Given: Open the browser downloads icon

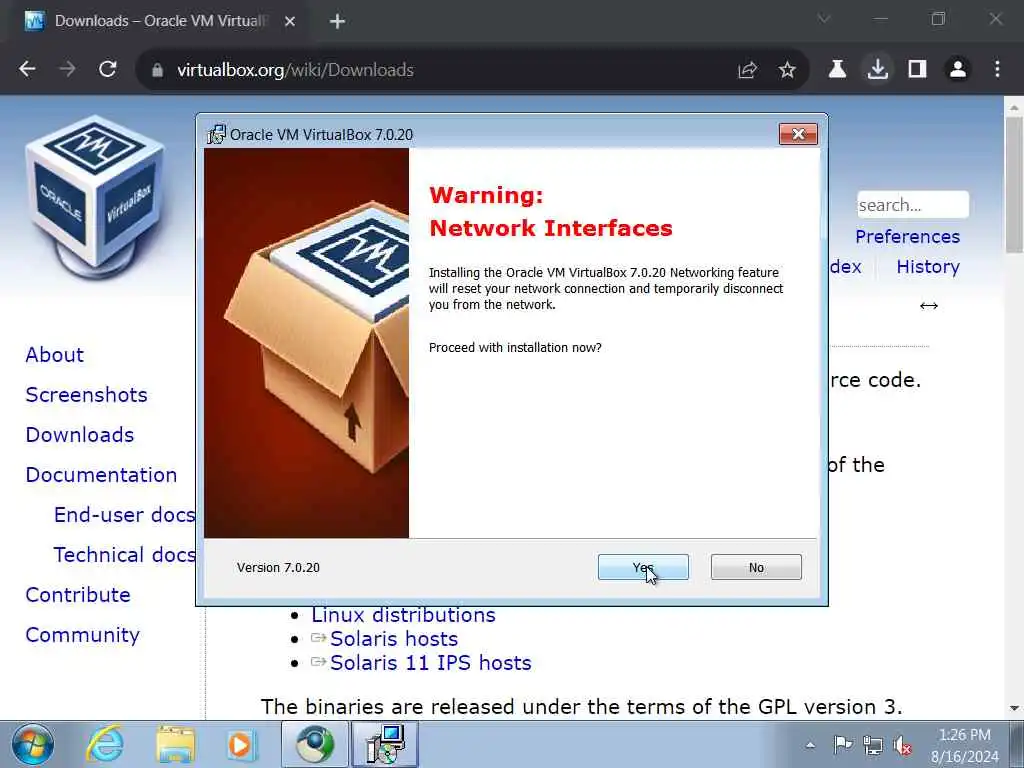Looking at the screenshot, I should 878,69.
